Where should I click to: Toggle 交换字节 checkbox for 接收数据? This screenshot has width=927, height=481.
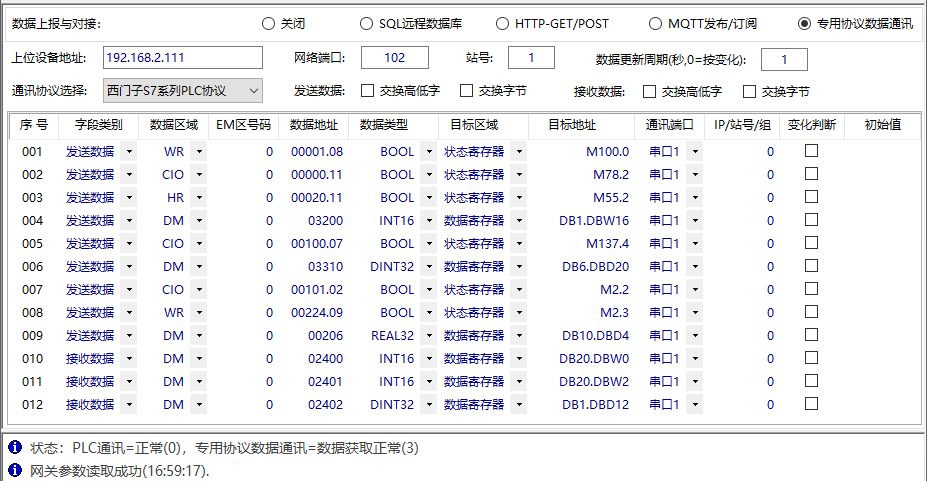click(749, 91)
